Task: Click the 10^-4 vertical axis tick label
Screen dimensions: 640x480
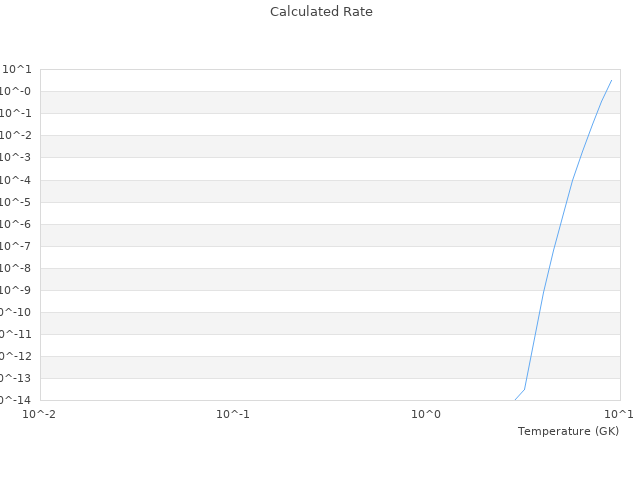Action: click(x=17, y=180)
